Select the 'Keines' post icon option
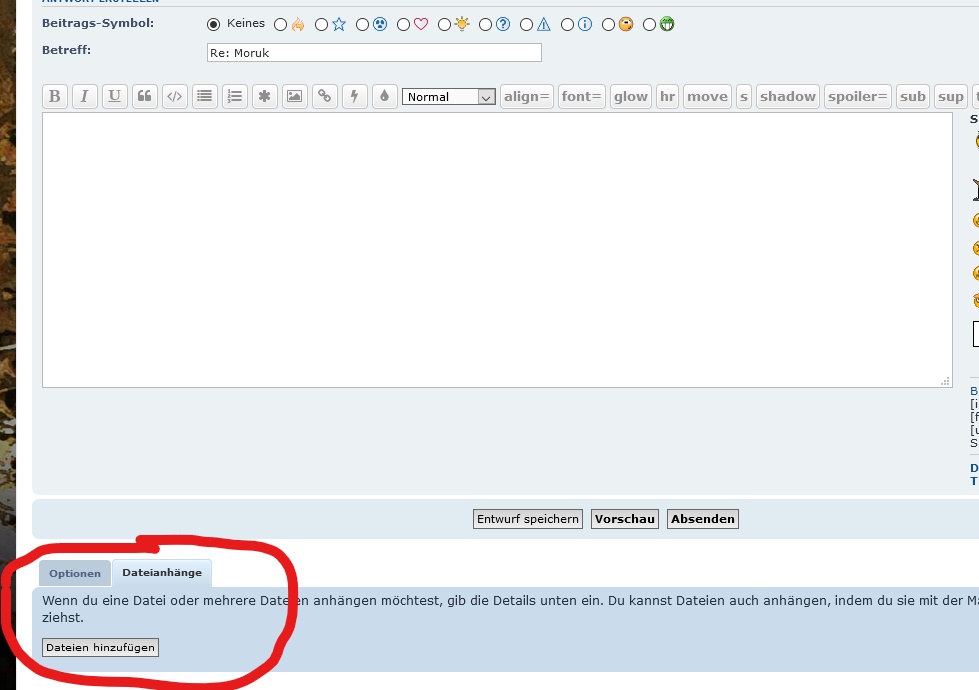Viewport: 979px width, 690px height. coord(213,24)
